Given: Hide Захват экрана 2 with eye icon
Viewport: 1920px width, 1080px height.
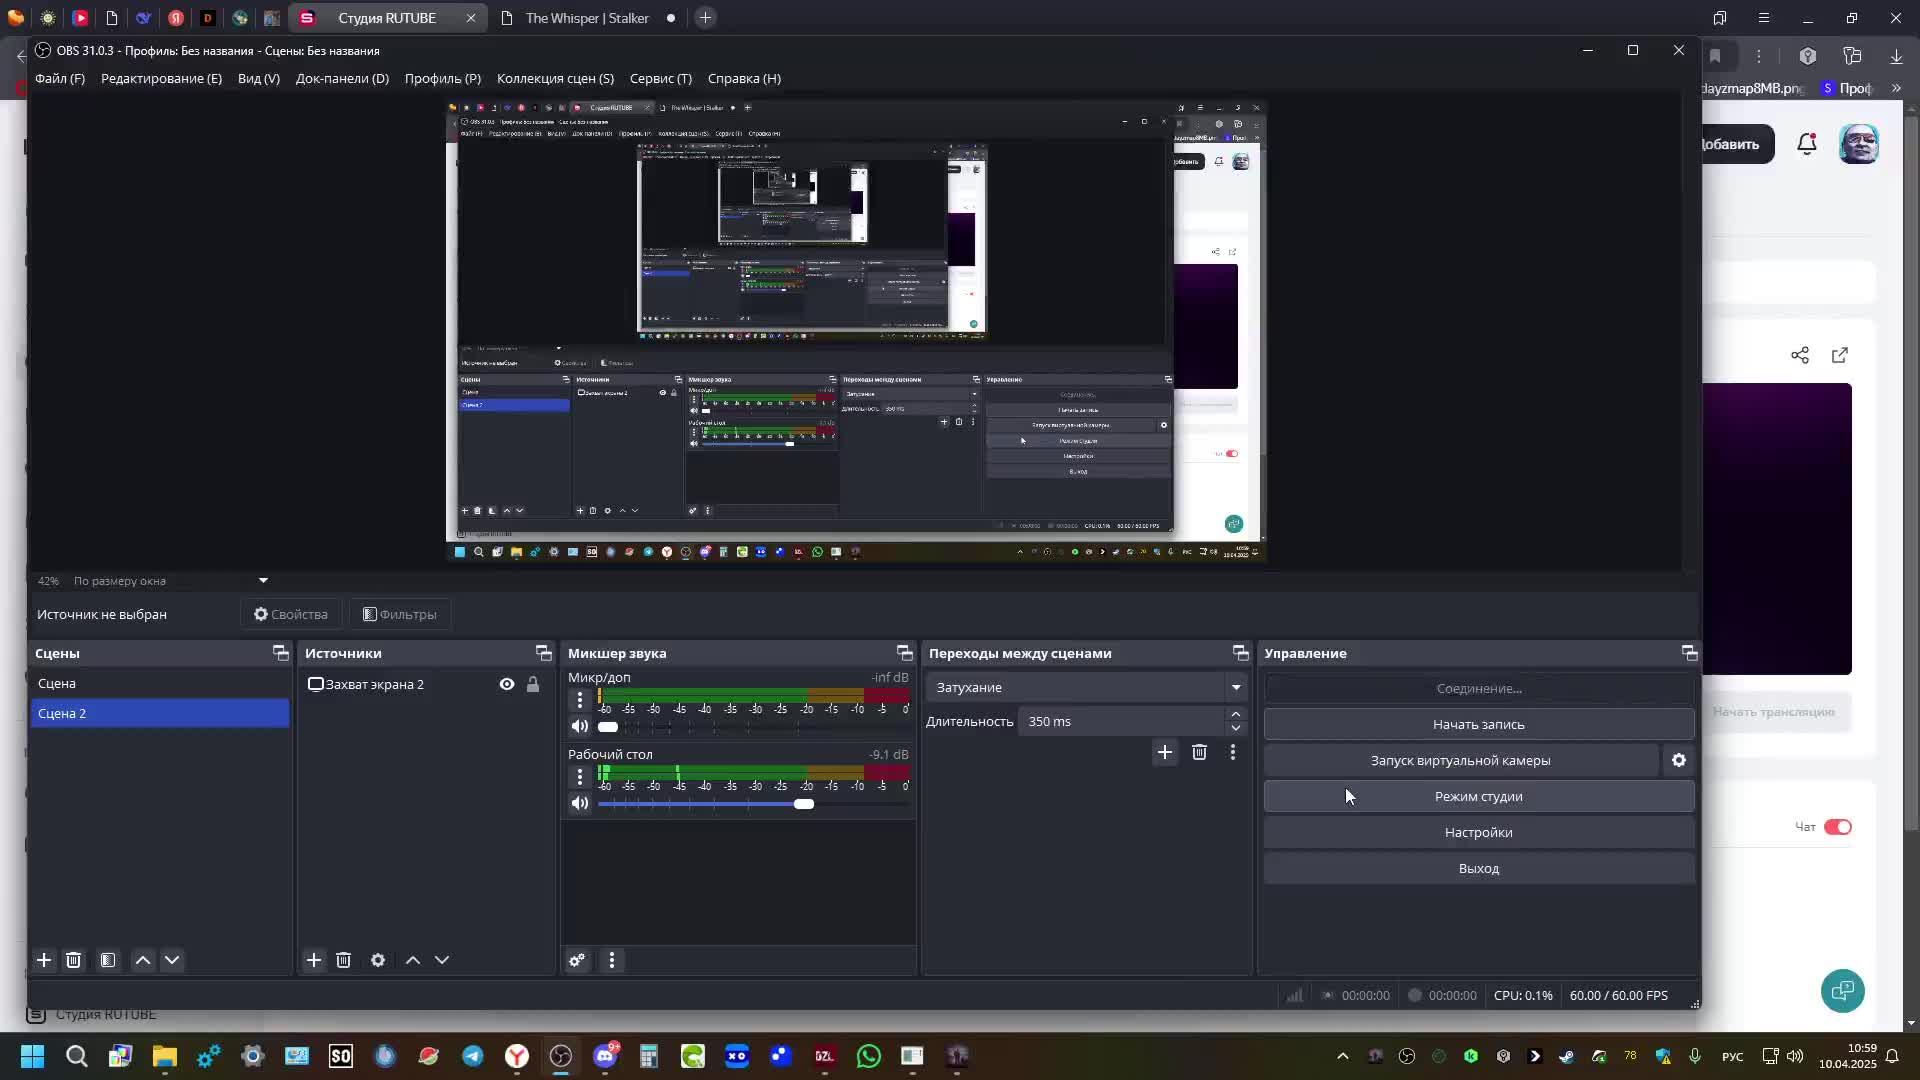Looking at the screenshot, I should [507, 684].
